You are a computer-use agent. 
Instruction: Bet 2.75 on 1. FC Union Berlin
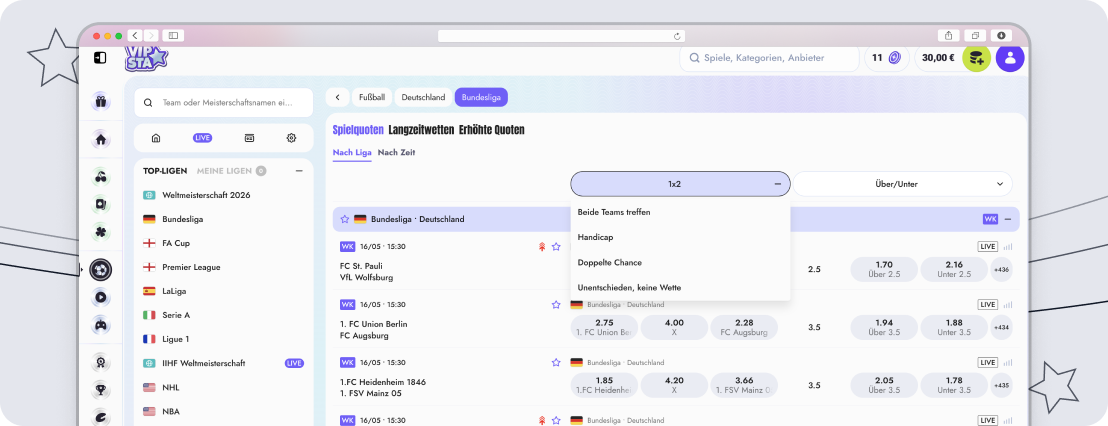[x=604, y=328]
